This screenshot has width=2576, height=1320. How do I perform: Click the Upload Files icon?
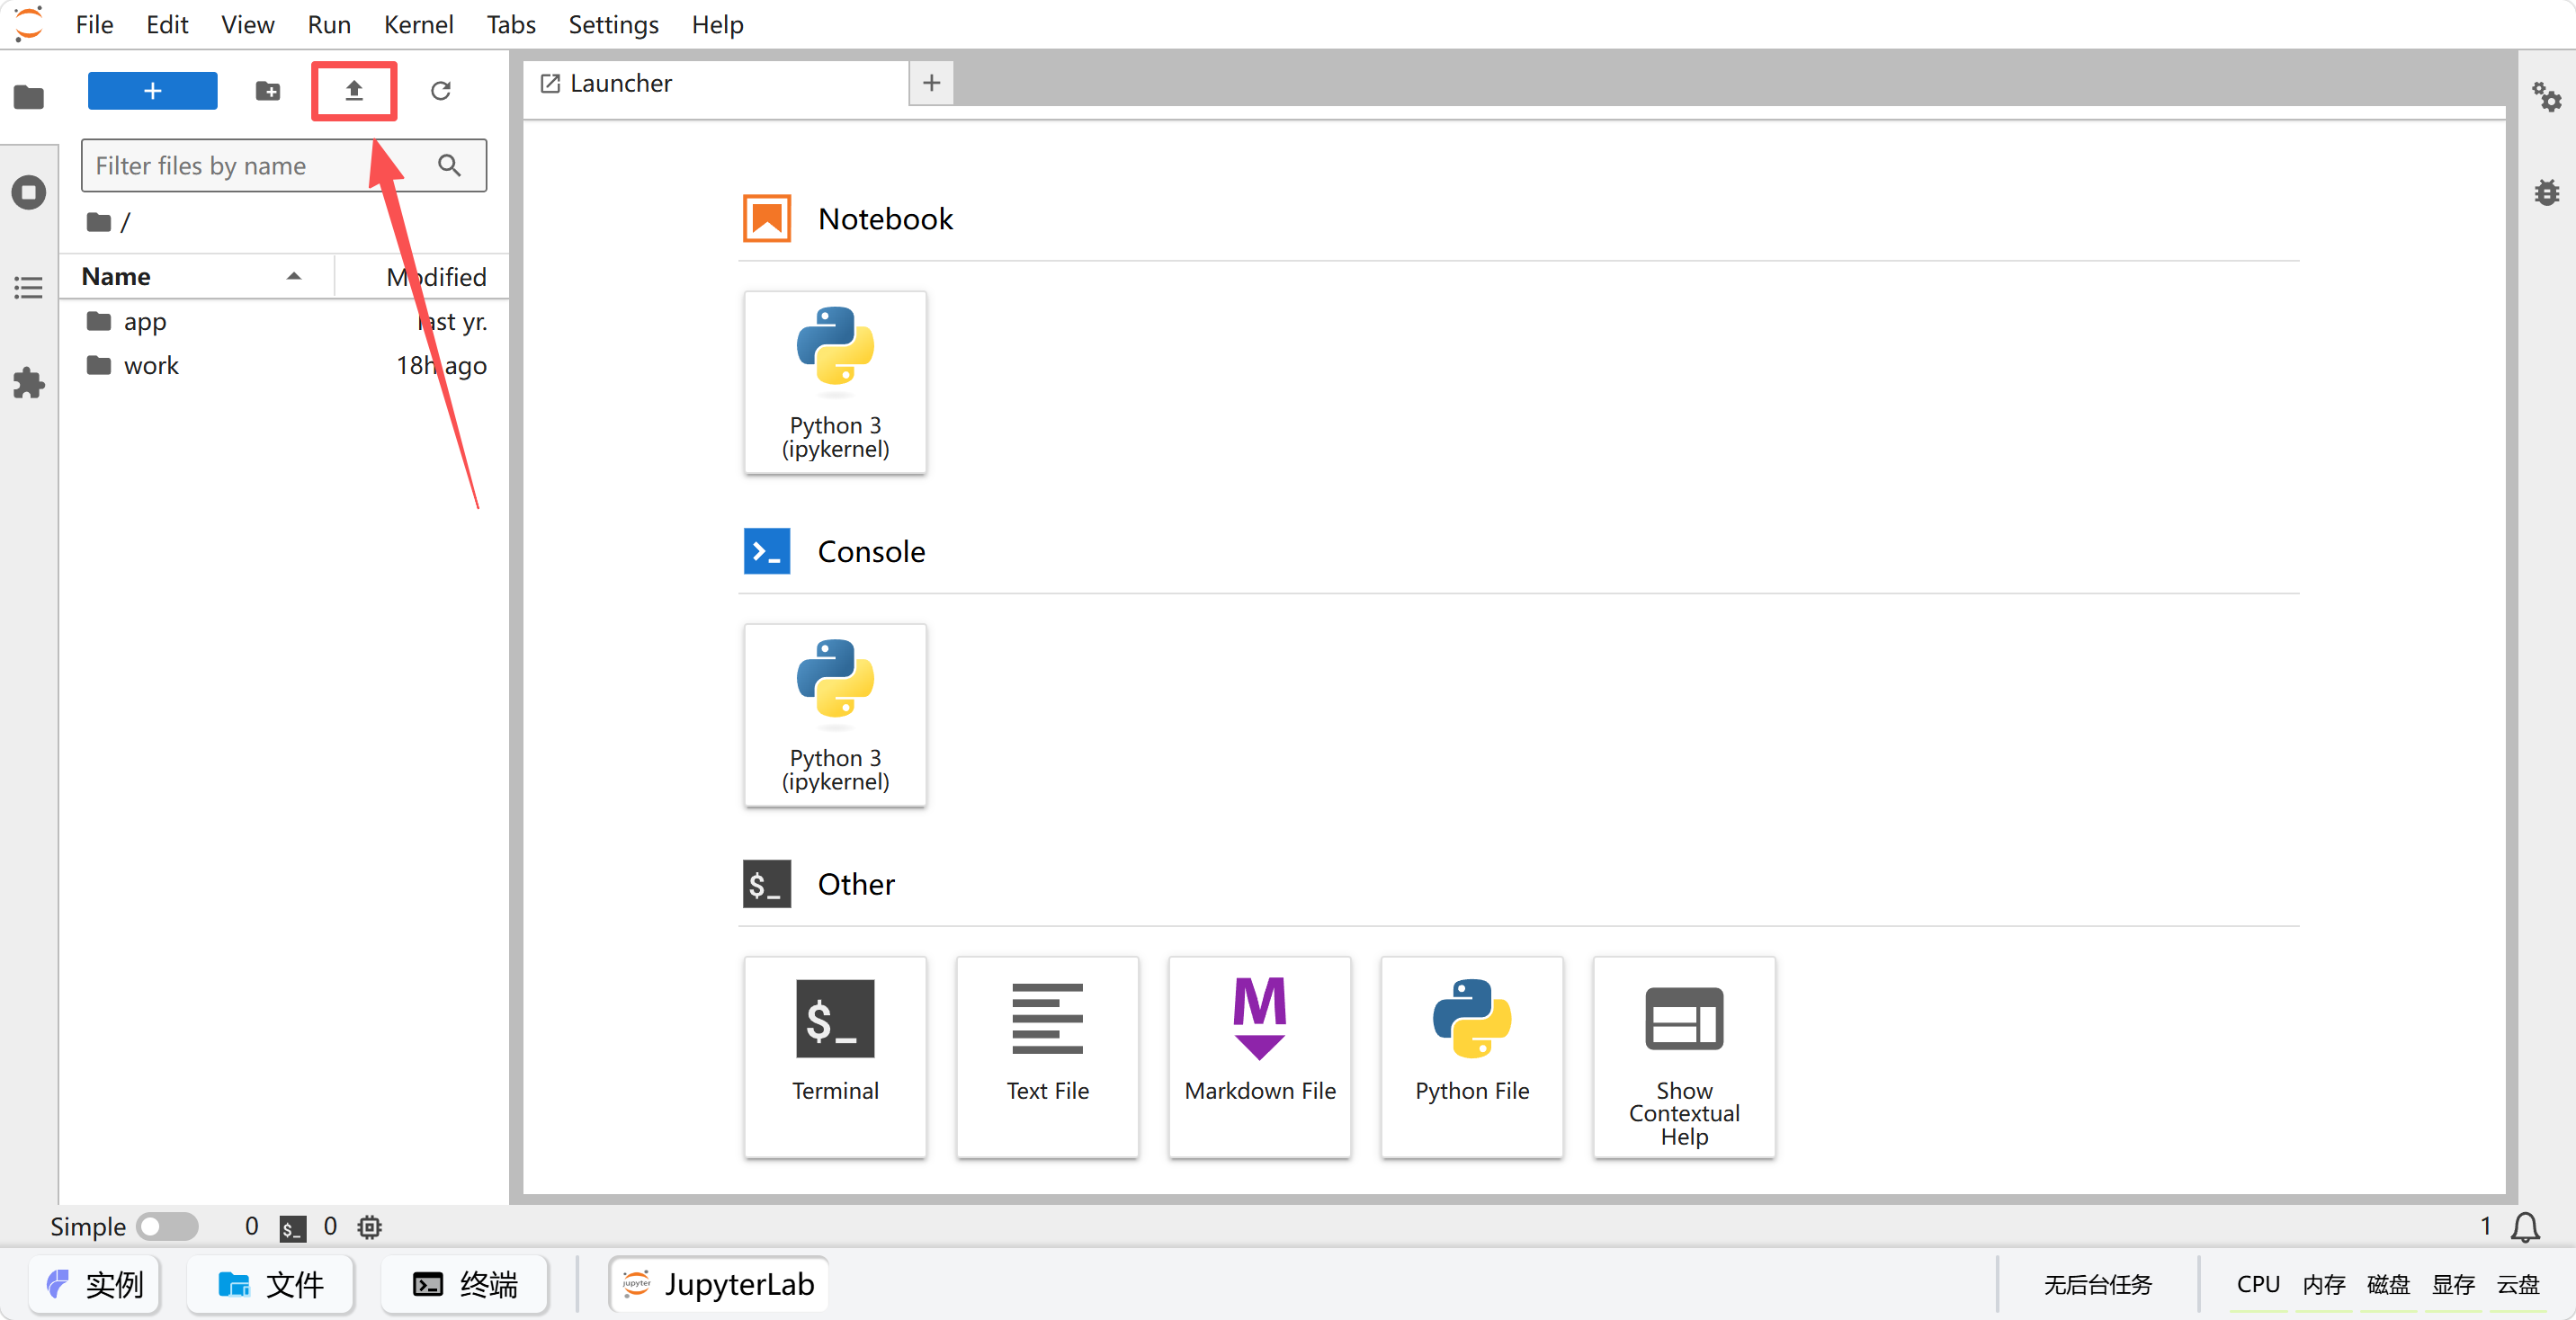pyautogui.click(x=354, y=91)
